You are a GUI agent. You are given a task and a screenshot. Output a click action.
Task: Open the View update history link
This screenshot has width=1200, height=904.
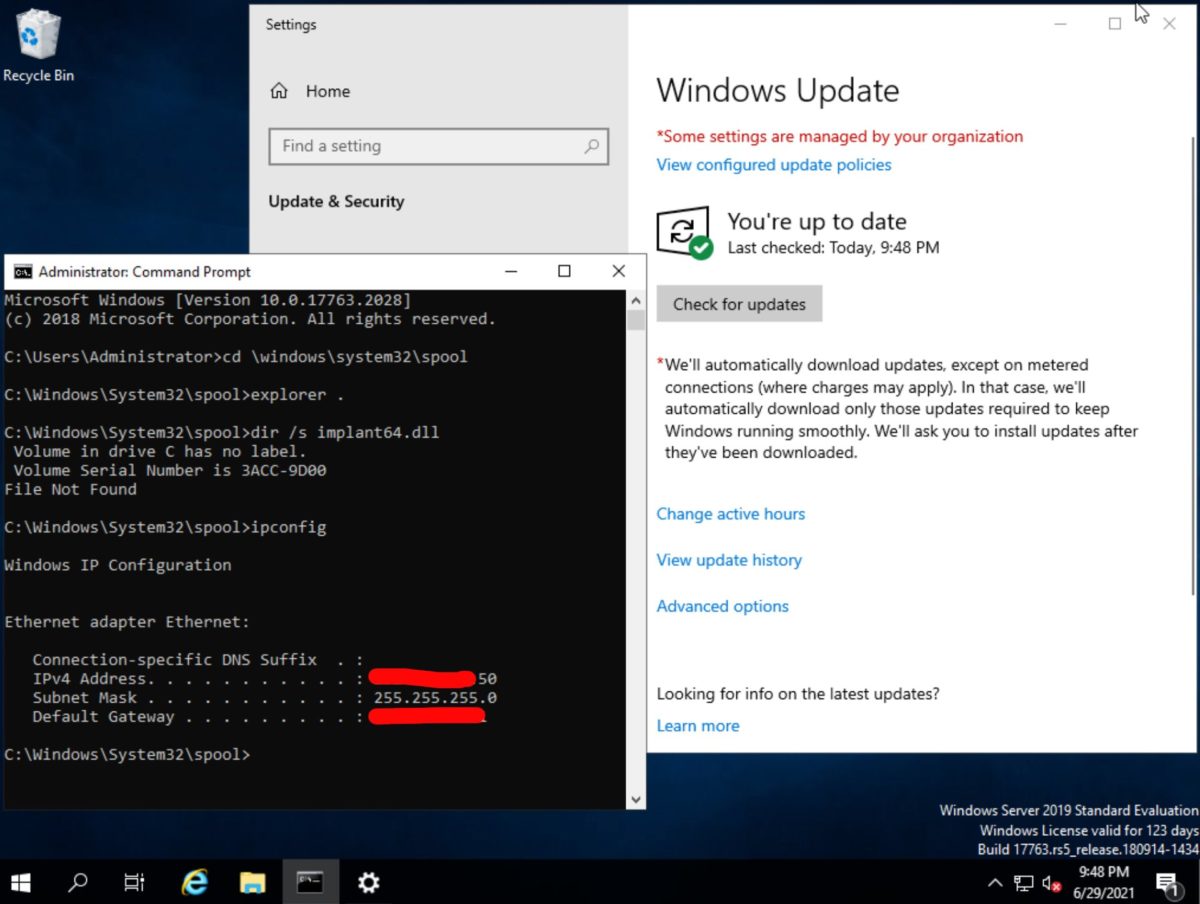coord(728,560)
